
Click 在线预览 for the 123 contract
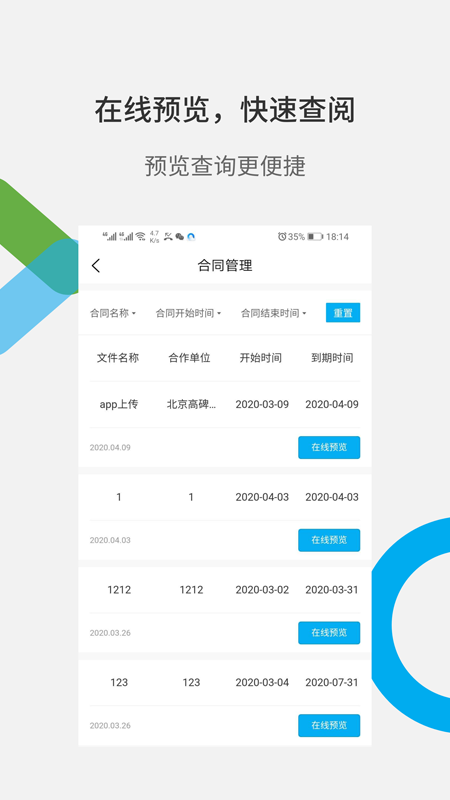coord(329,726)
